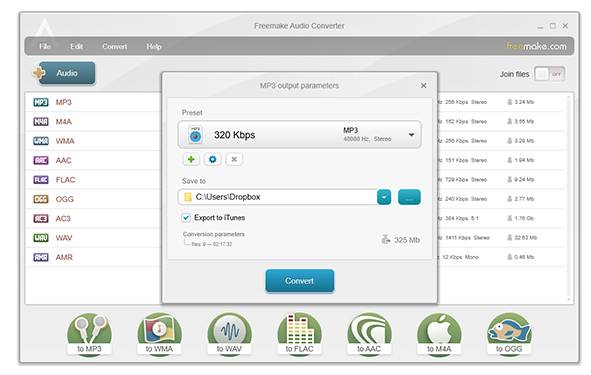Click the WAV format badge in file list
This screenshot has height=375, width=591.
pos(41,238)
